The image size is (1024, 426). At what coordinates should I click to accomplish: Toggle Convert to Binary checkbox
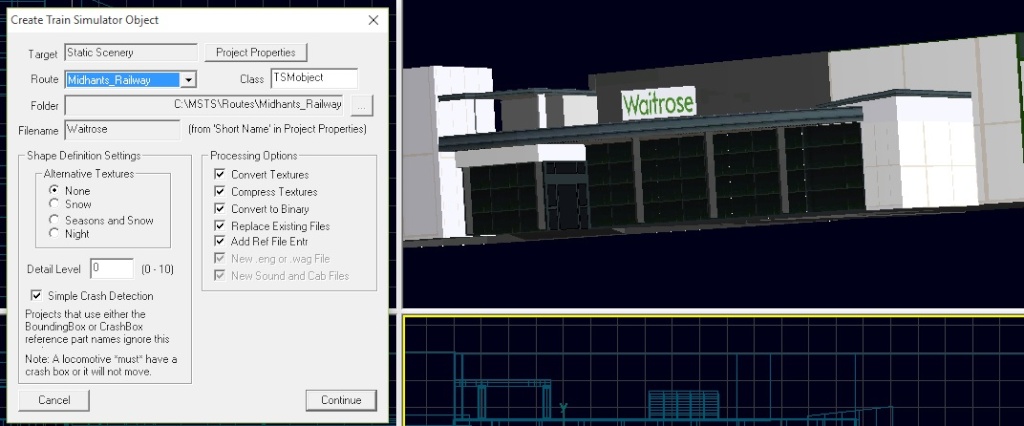(x=220, y=208)
